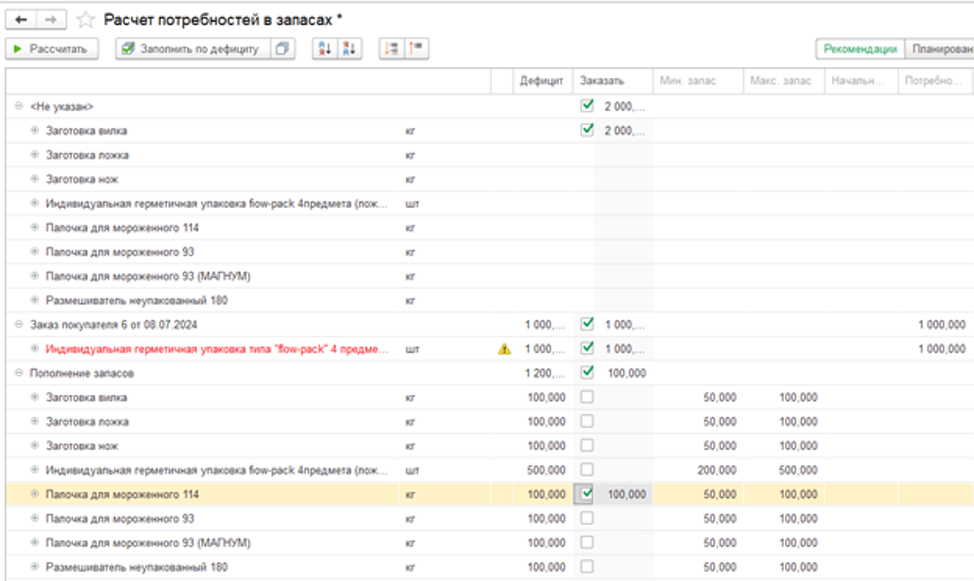The image size is (974, 581).
Task: Select red row Индивидуальная герметичная упаковка типа flow-pack
Action: [x=217, y=349]
